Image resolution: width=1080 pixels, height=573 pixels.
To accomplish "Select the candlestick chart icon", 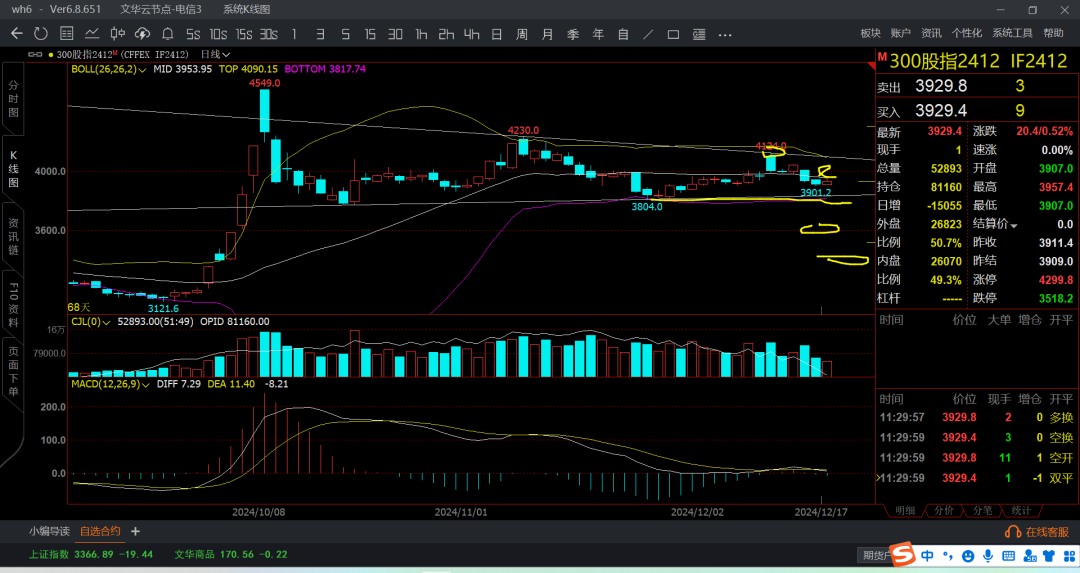I will click(116, 34).
